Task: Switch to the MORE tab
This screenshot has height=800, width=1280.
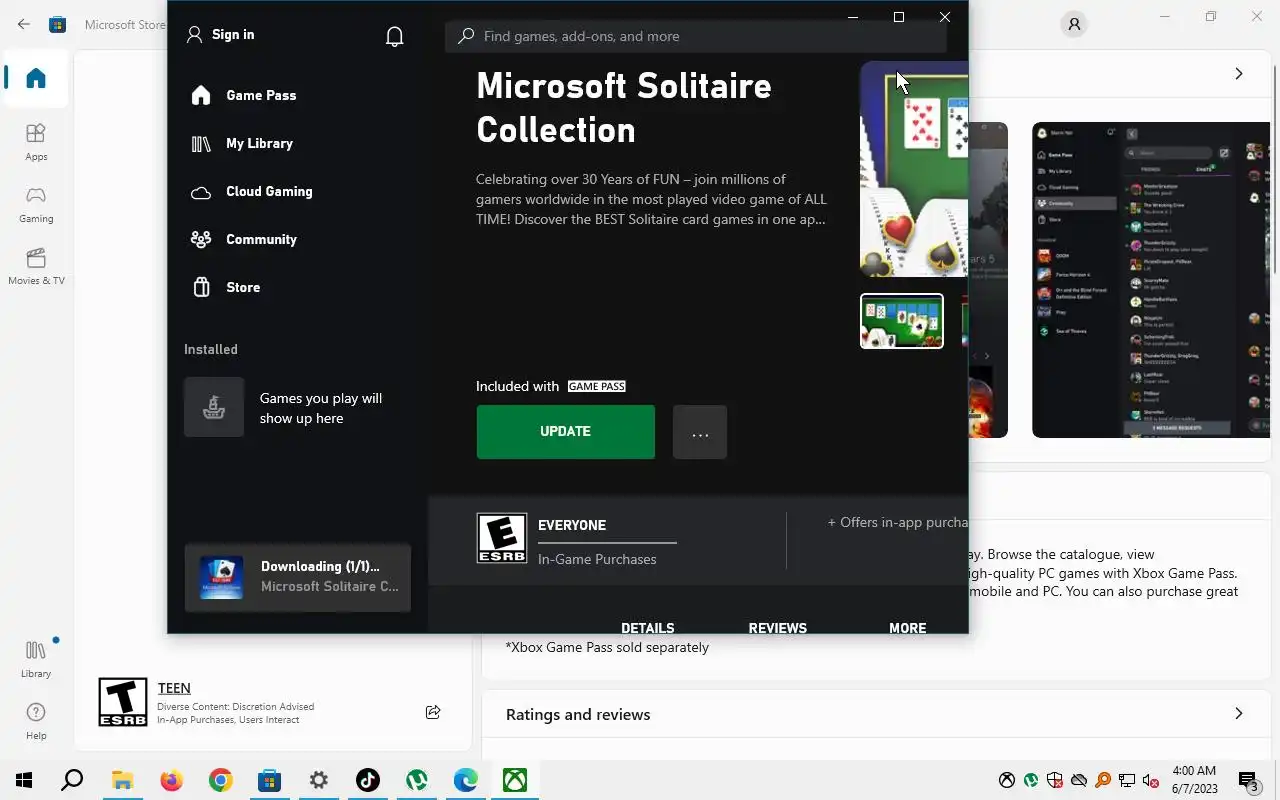Action: (x=908, y=628)
